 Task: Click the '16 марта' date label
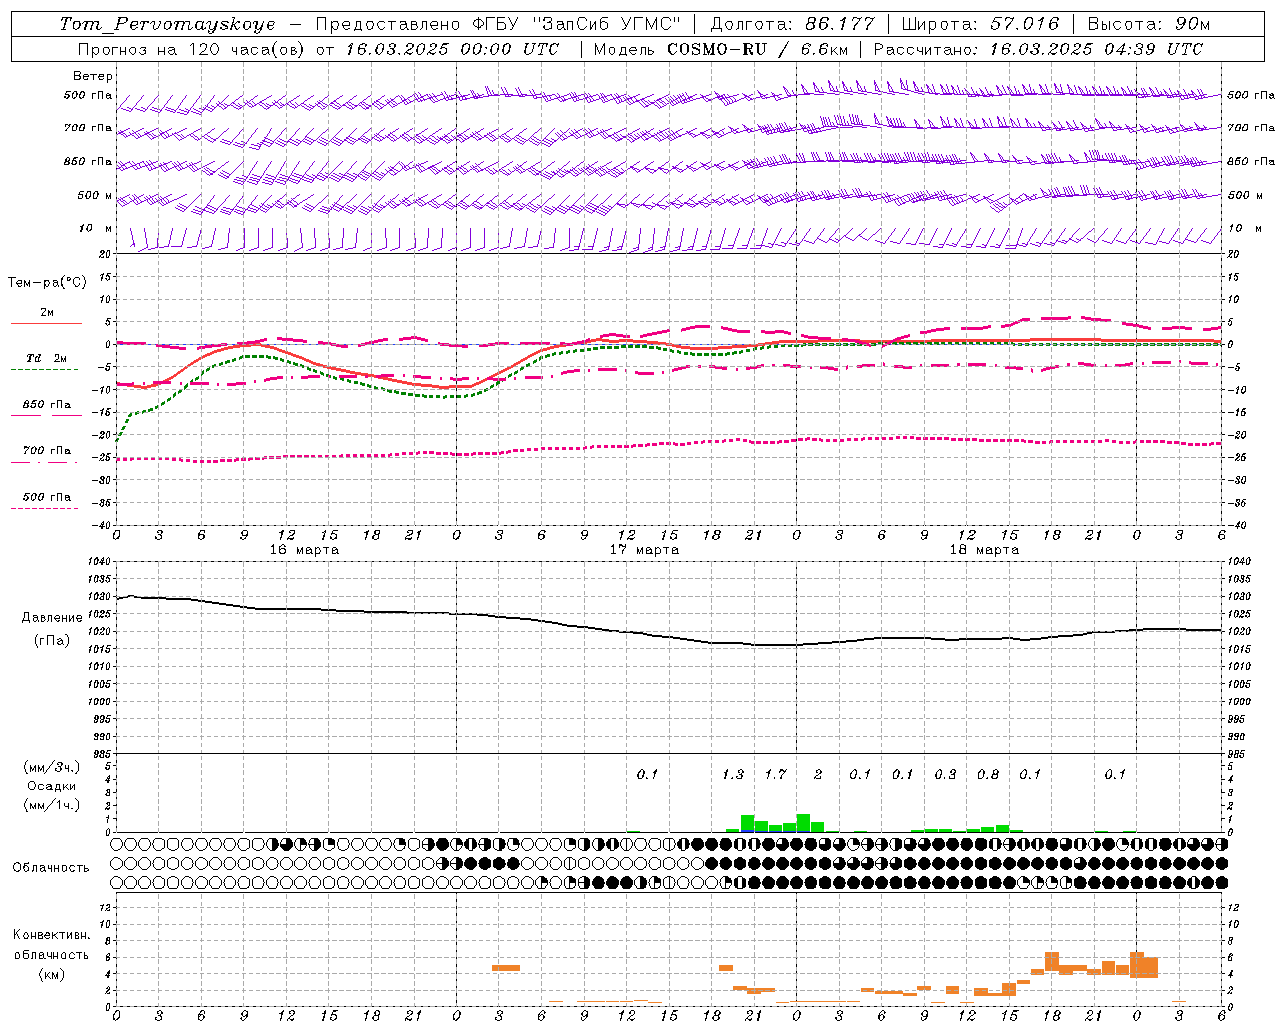[x=304, y=550]
